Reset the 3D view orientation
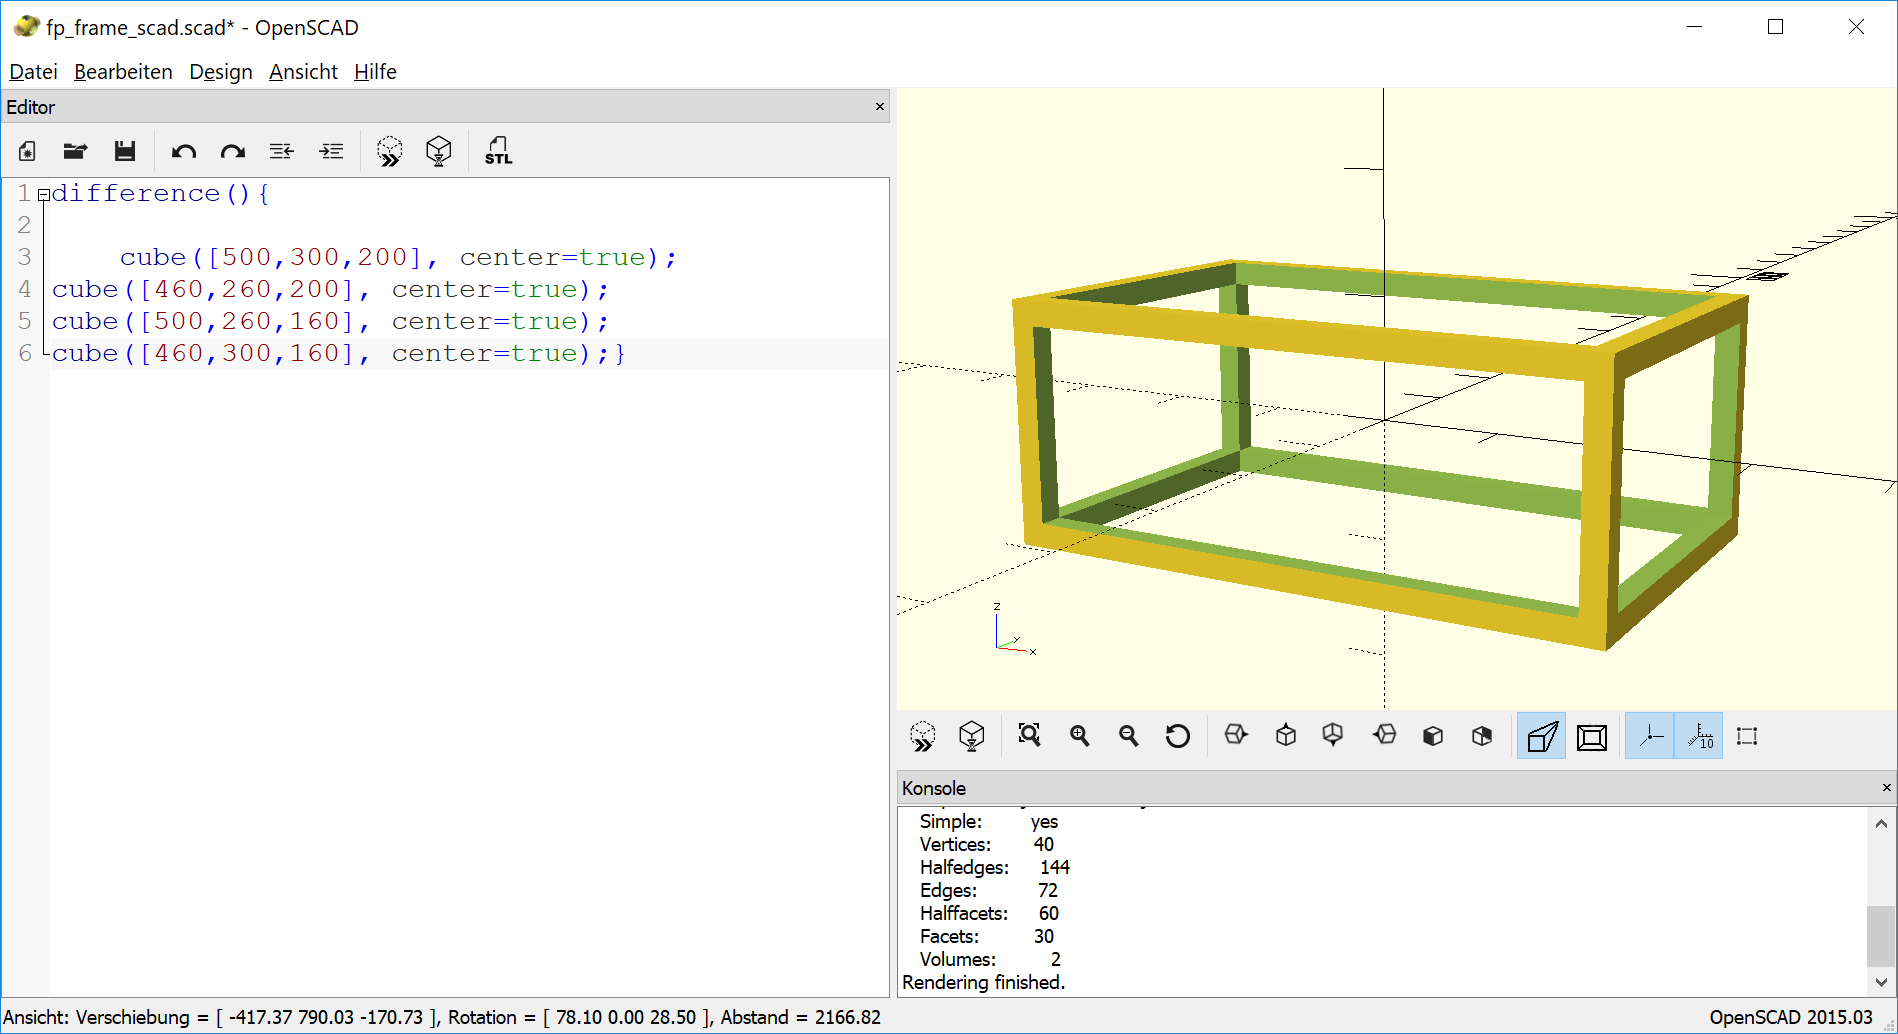This screenshot has width=1898, height=1034. [1178, 735]
